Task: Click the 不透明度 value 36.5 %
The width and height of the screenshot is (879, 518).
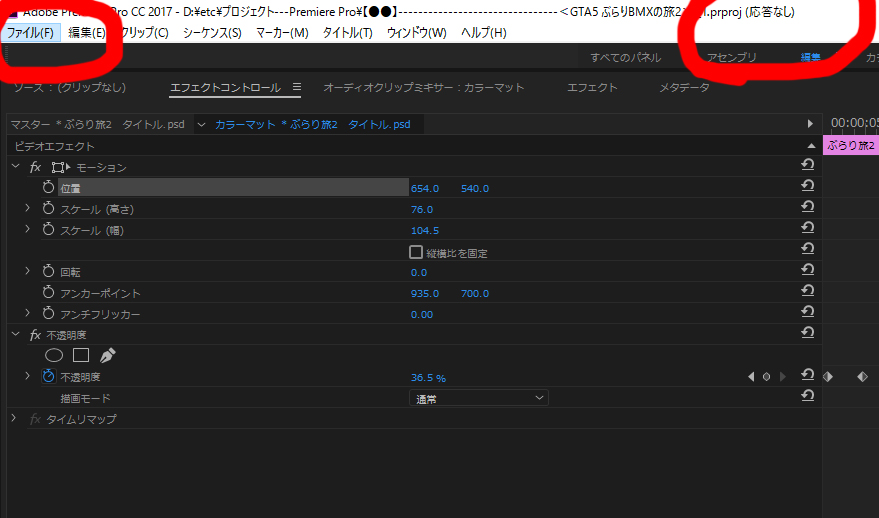Action: point(428,378)
